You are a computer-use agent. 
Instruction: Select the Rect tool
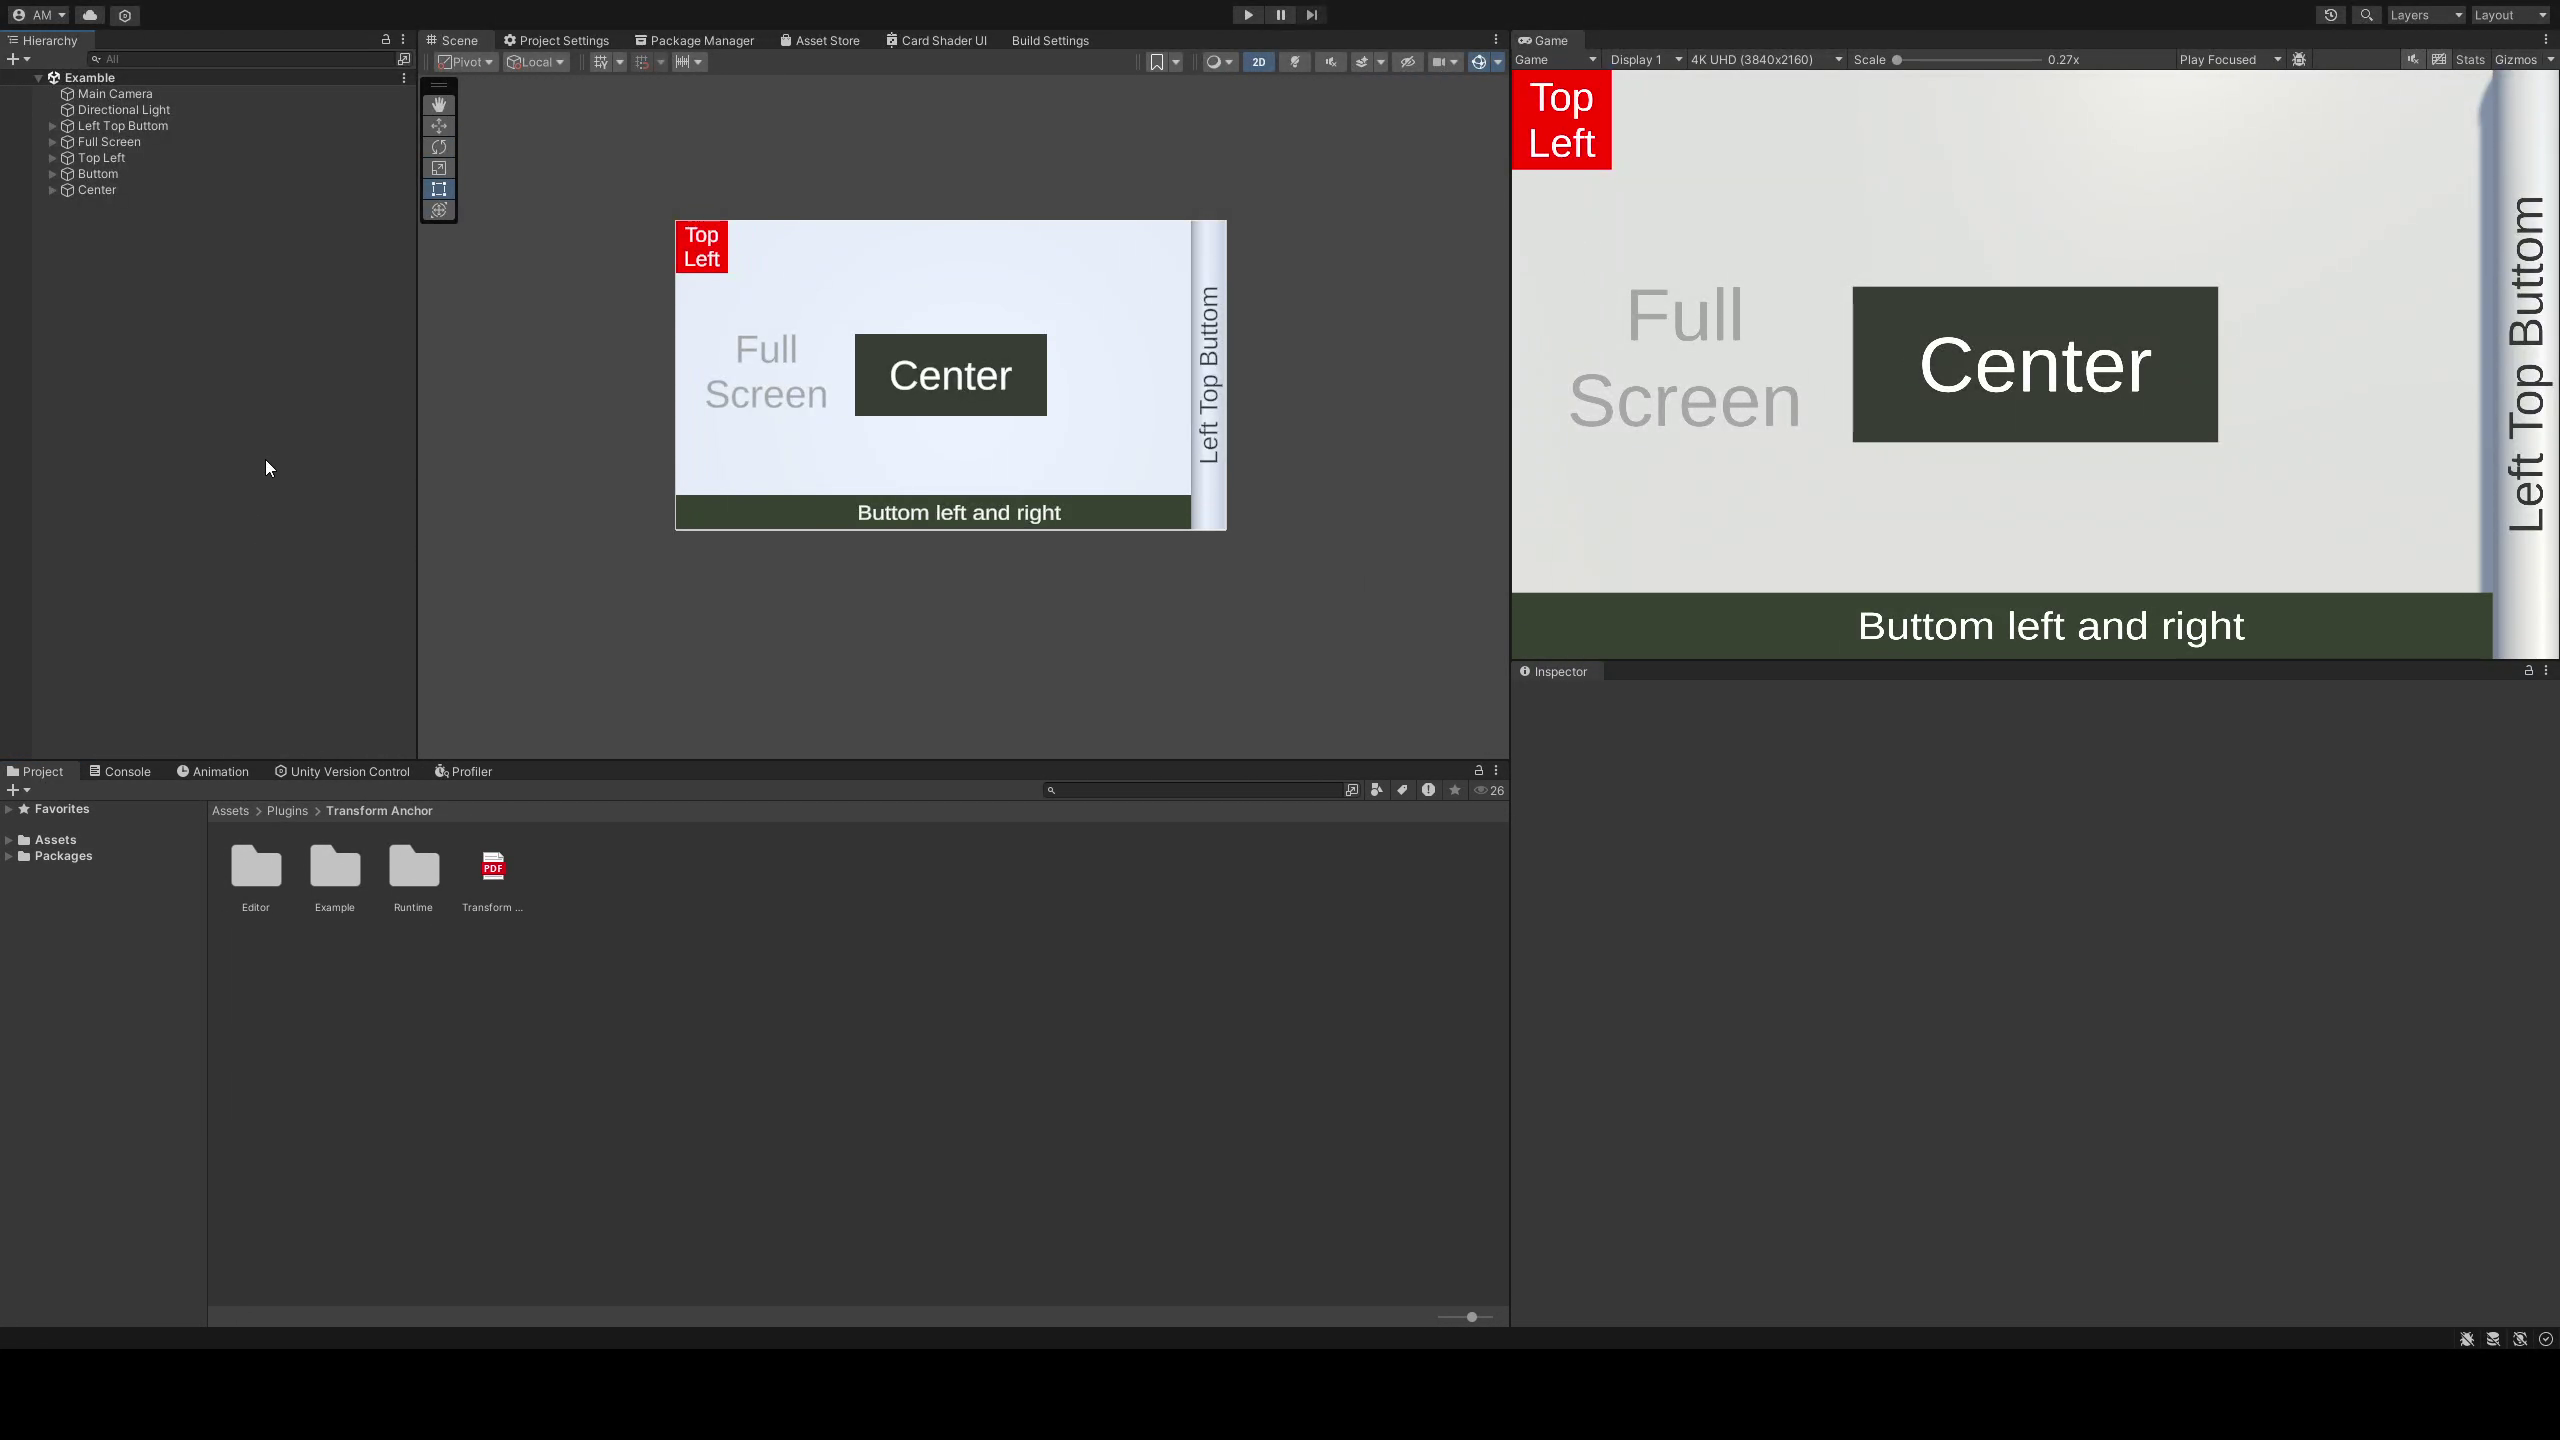tap(439, 189)
